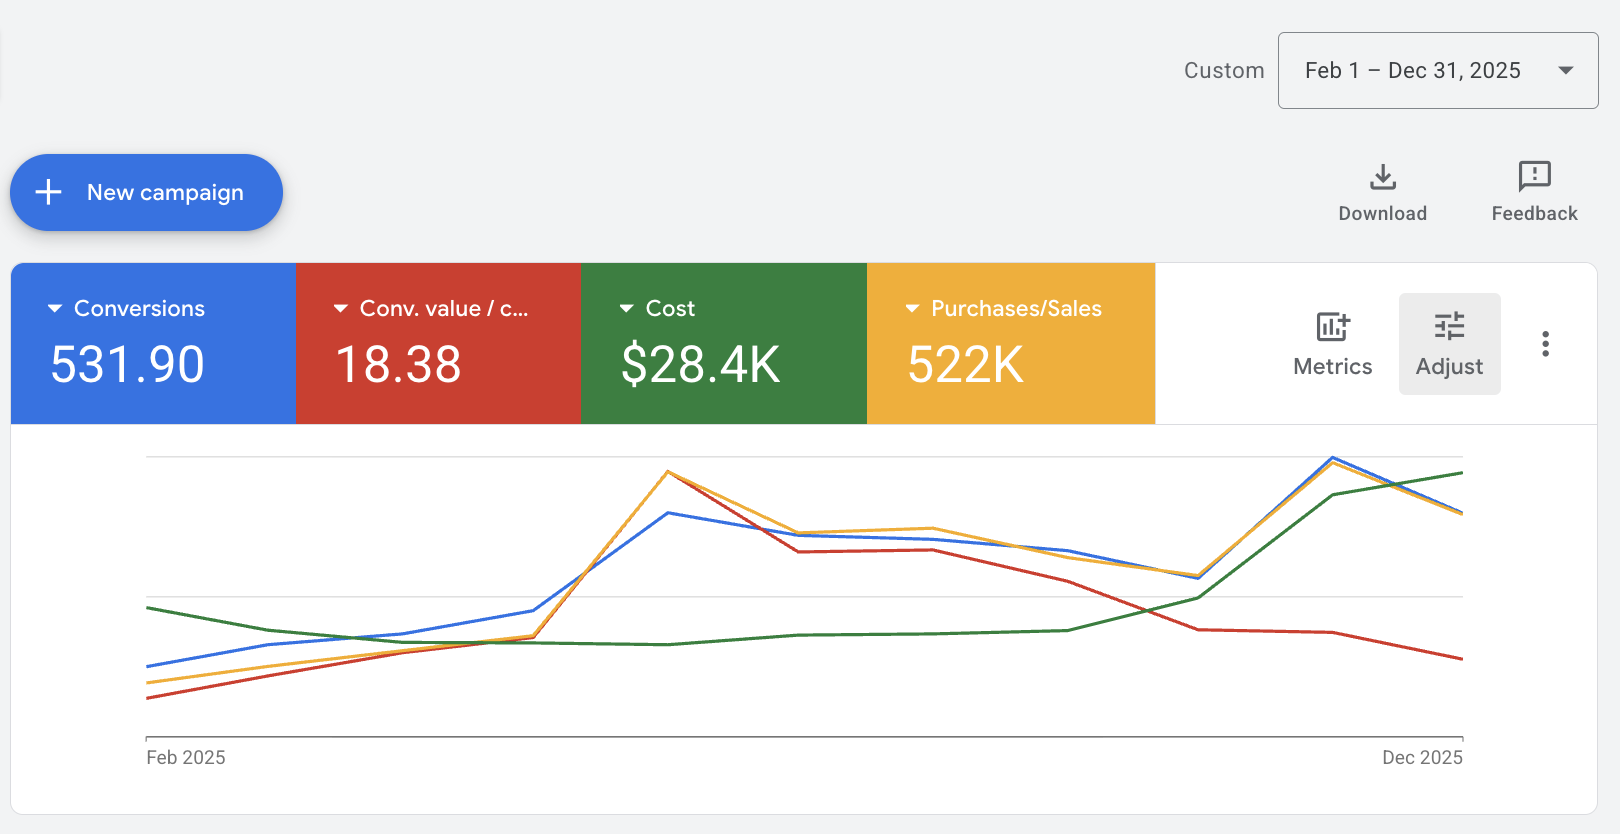
Task: Open the Feedback icon
Action: [1534, 176]
